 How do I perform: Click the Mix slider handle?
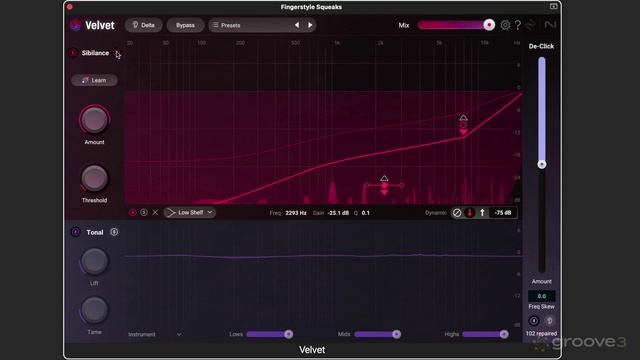(x=489, y=25)
